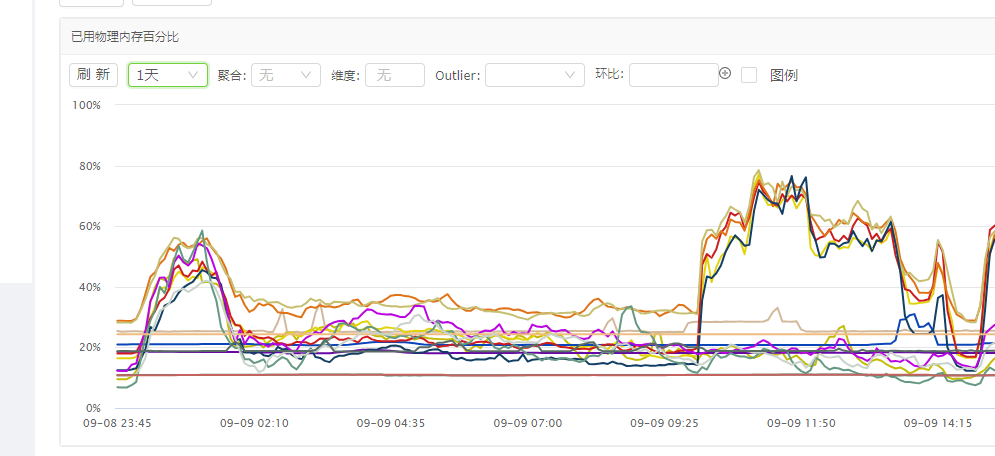The height and width of the screenshot is (456, 995).
Task: Select the 09-09 07:00 time label
Action: click(528, 423)
